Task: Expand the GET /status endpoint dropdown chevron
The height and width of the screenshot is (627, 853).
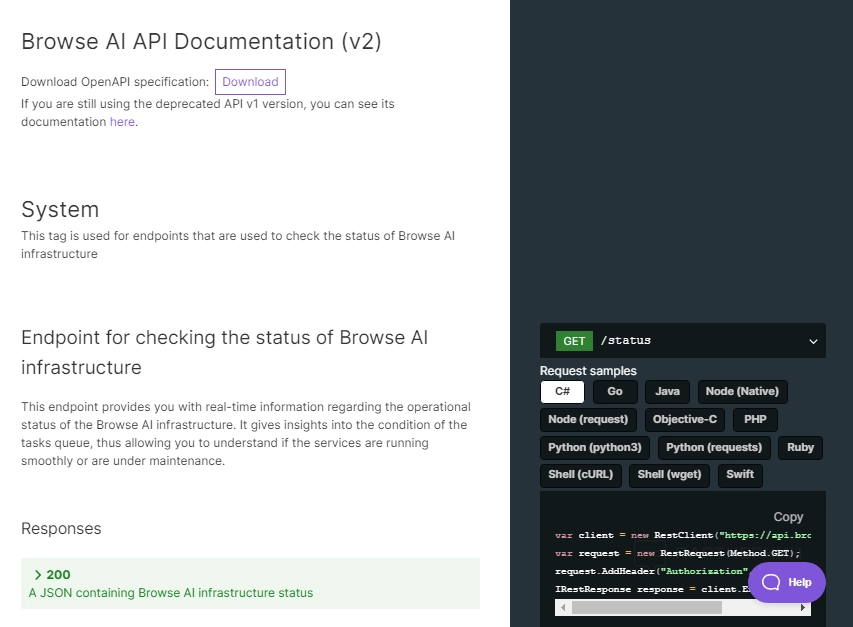Action: tap(813, 342)
